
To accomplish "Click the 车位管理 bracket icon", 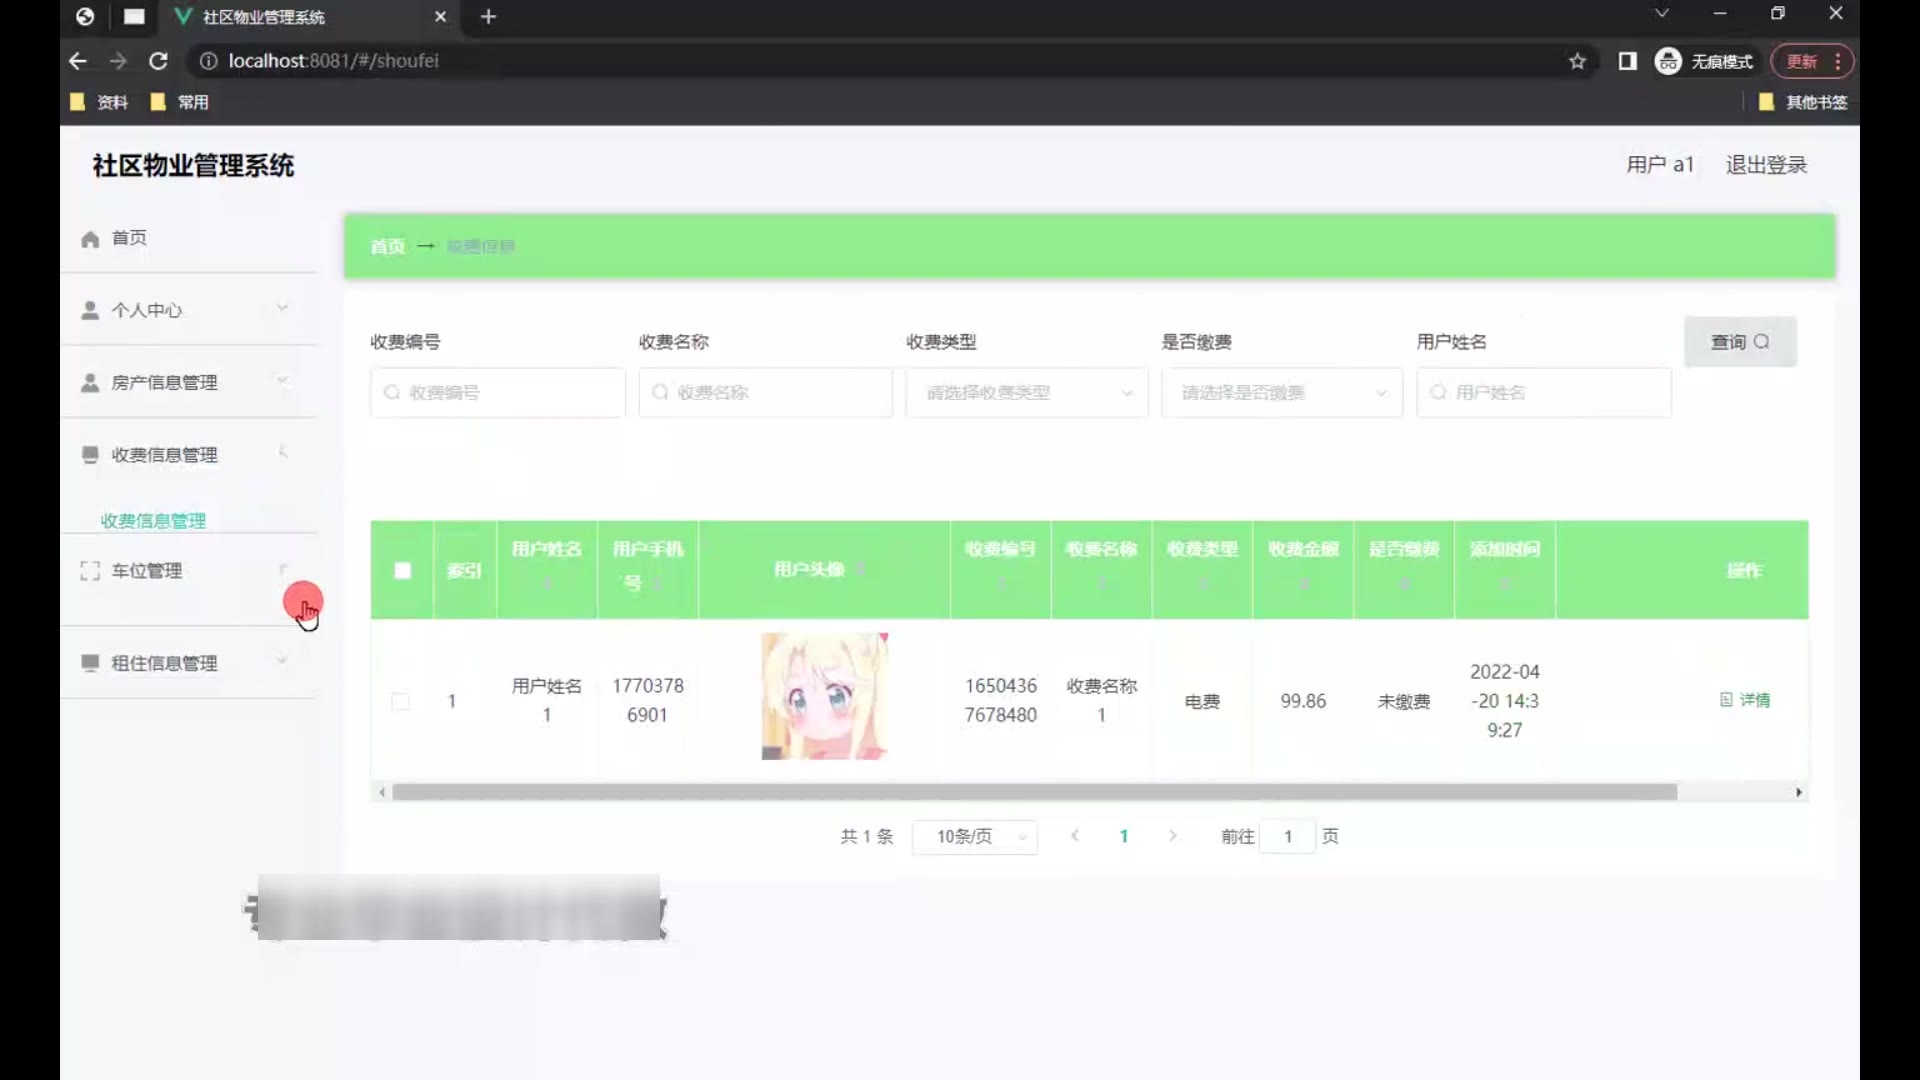I will coord(90,571).
